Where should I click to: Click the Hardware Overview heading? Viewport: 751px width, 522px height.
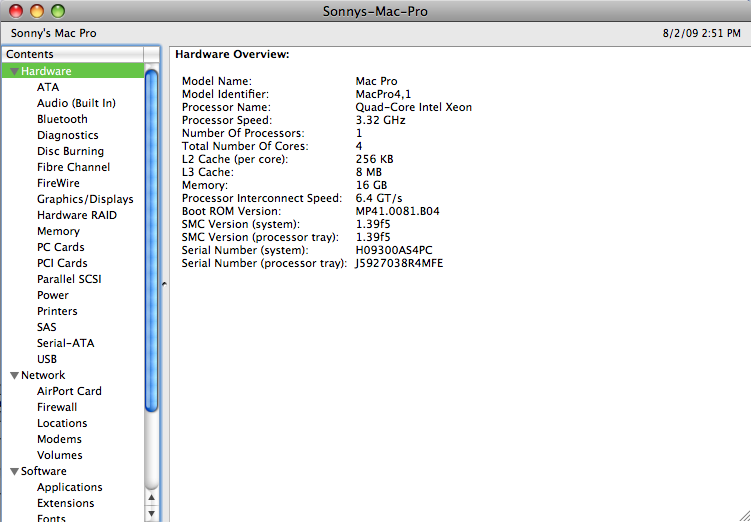tap(232, 55)
